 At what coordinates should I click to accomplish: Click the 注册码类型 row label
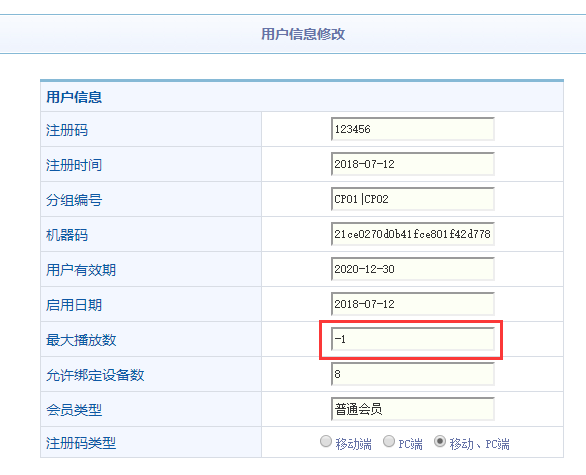pos(81,443)
